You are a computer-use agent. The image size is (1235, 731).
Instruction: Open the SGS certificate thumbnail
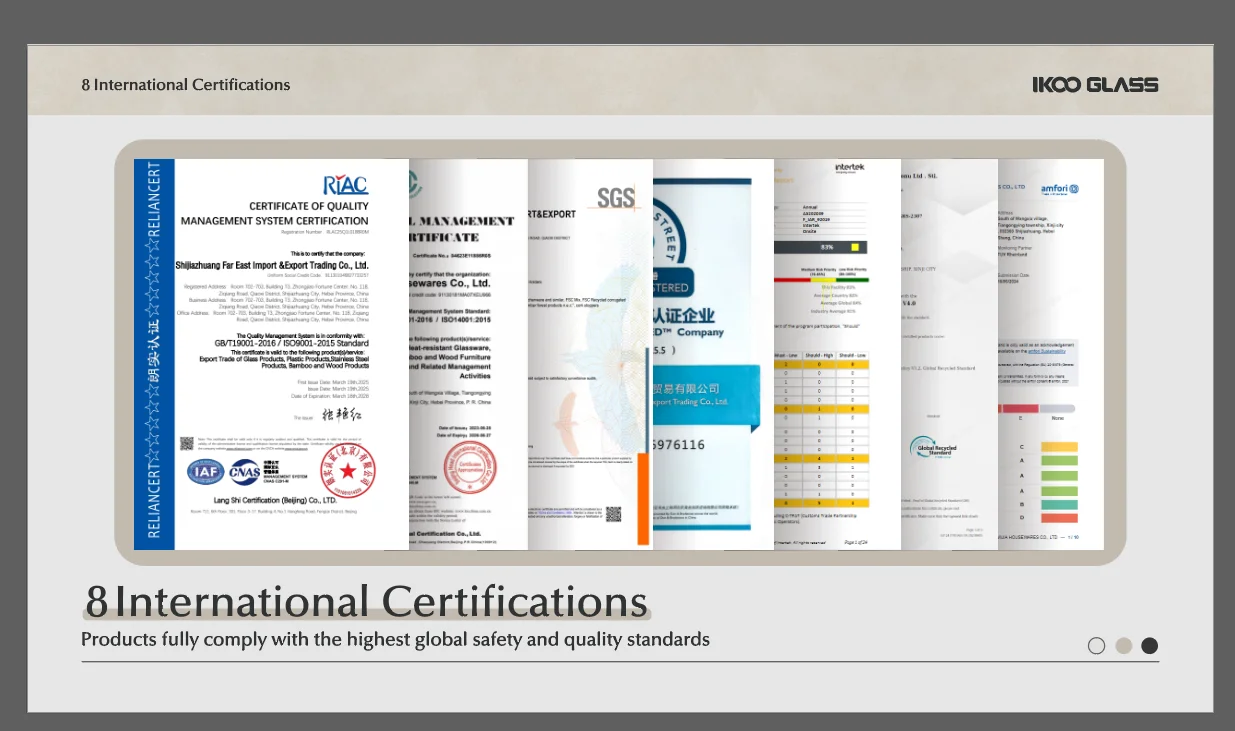coord(590,354)
